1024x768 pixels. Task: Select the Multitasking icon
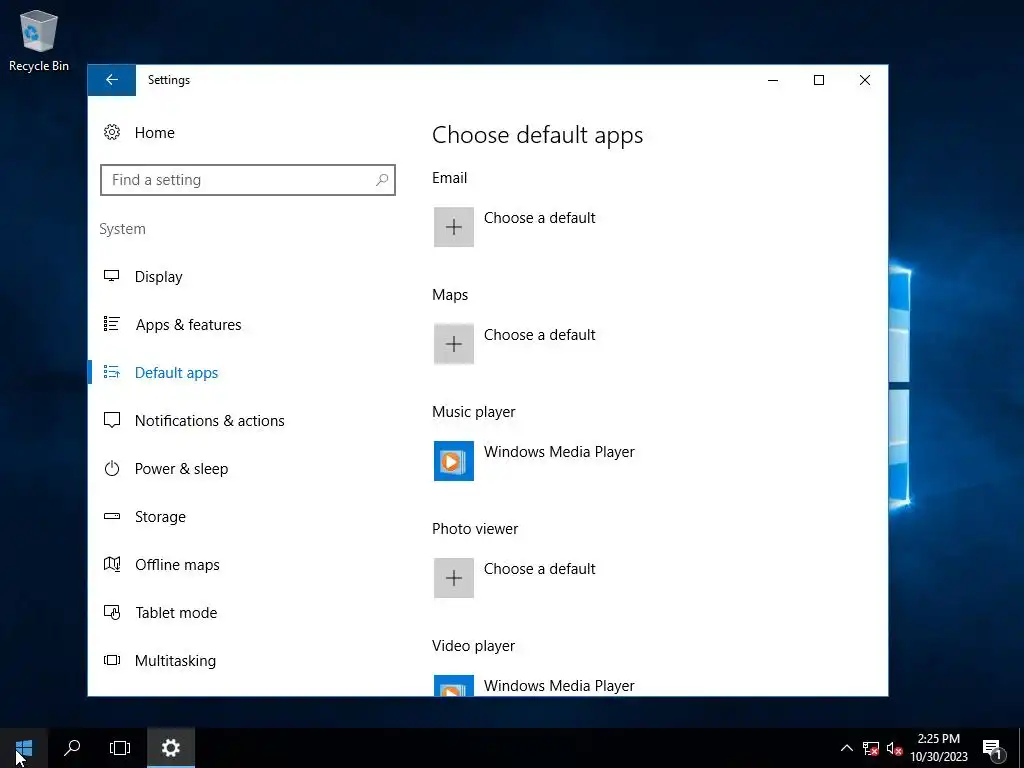point(112,660)
